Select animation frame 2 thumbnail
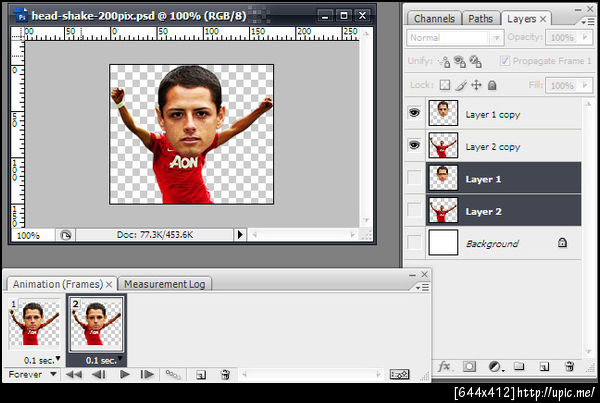The width and height of the screenshot is (600, 403). [96, 325]
